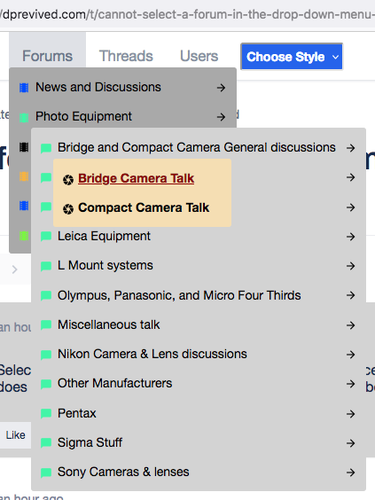This screenshot has width=375, height=500.
Task: Click chat icon beside Leica Equipment
Action: coord(46,237)
